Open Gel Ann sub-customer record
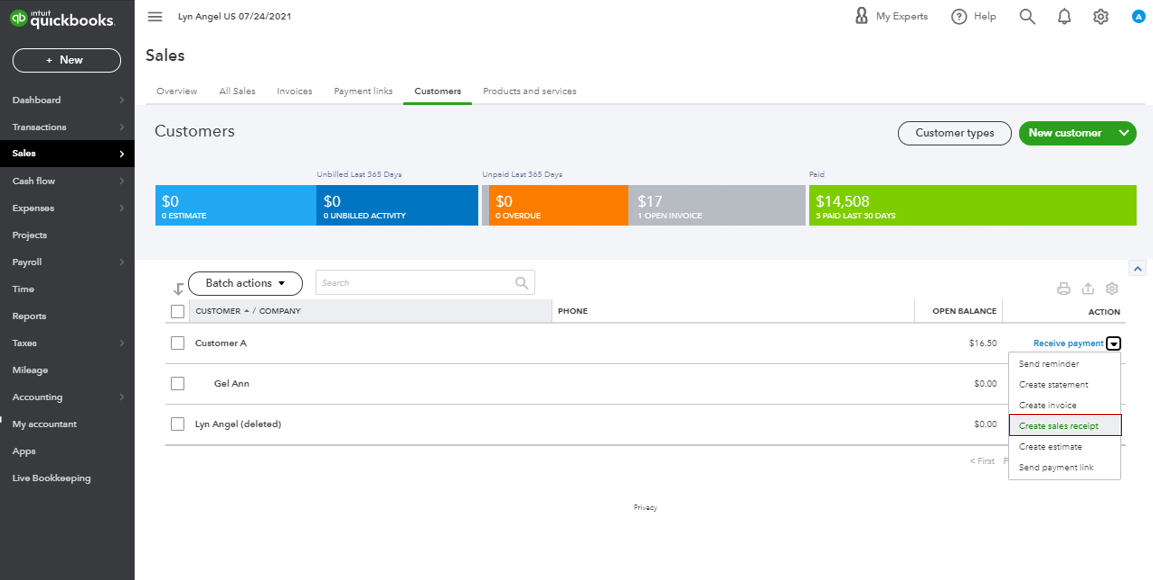 (x=232, y=384)
